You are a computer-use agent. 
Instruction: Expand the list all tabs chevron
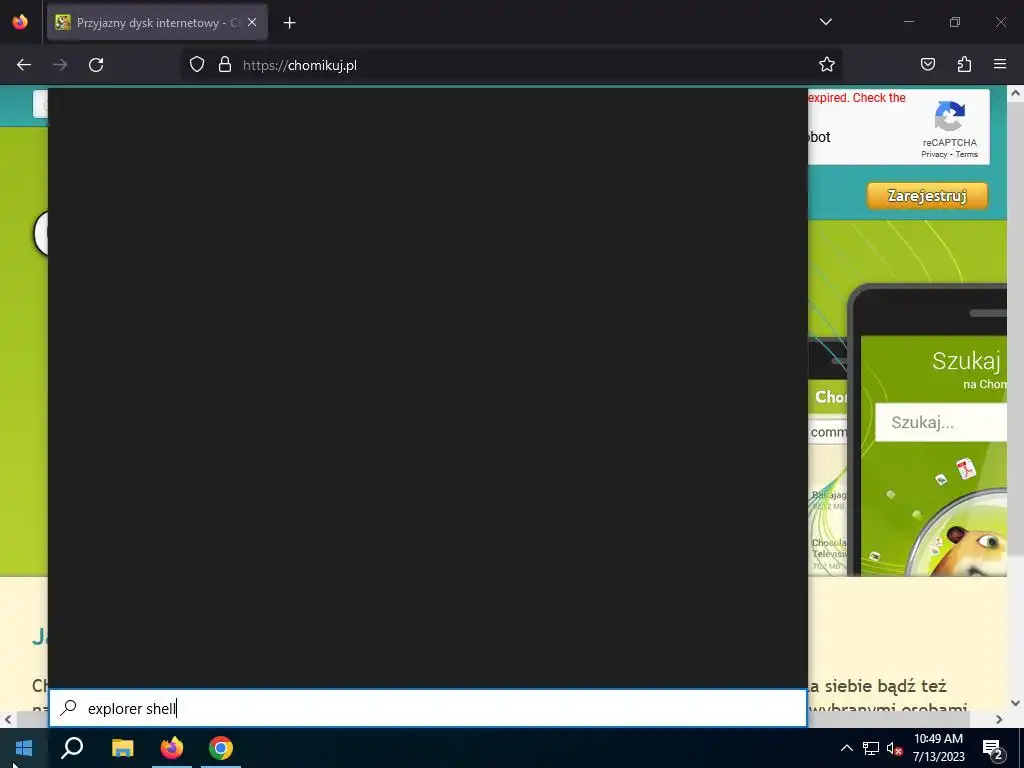825,22
